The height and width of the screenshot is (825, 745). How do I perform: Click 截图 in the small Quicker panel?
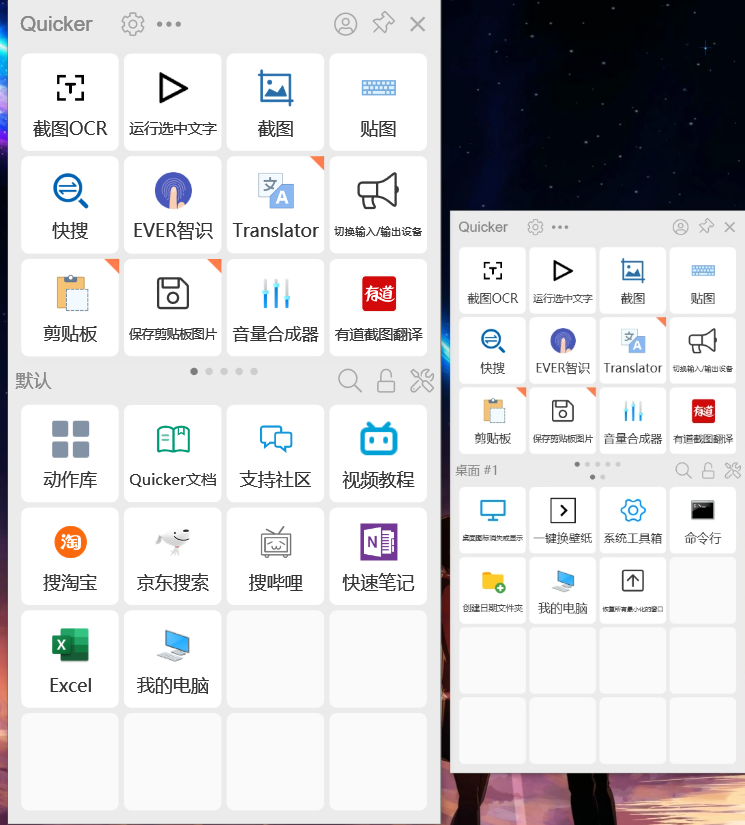coord(632,280)
